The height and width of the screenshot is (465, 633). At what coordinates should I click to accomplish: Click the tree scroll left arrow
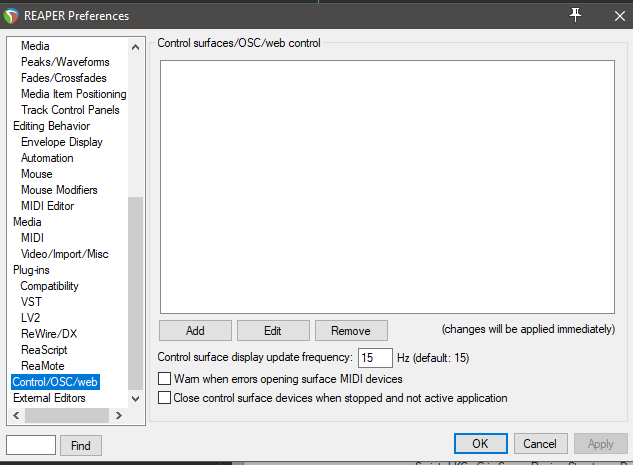16,415
